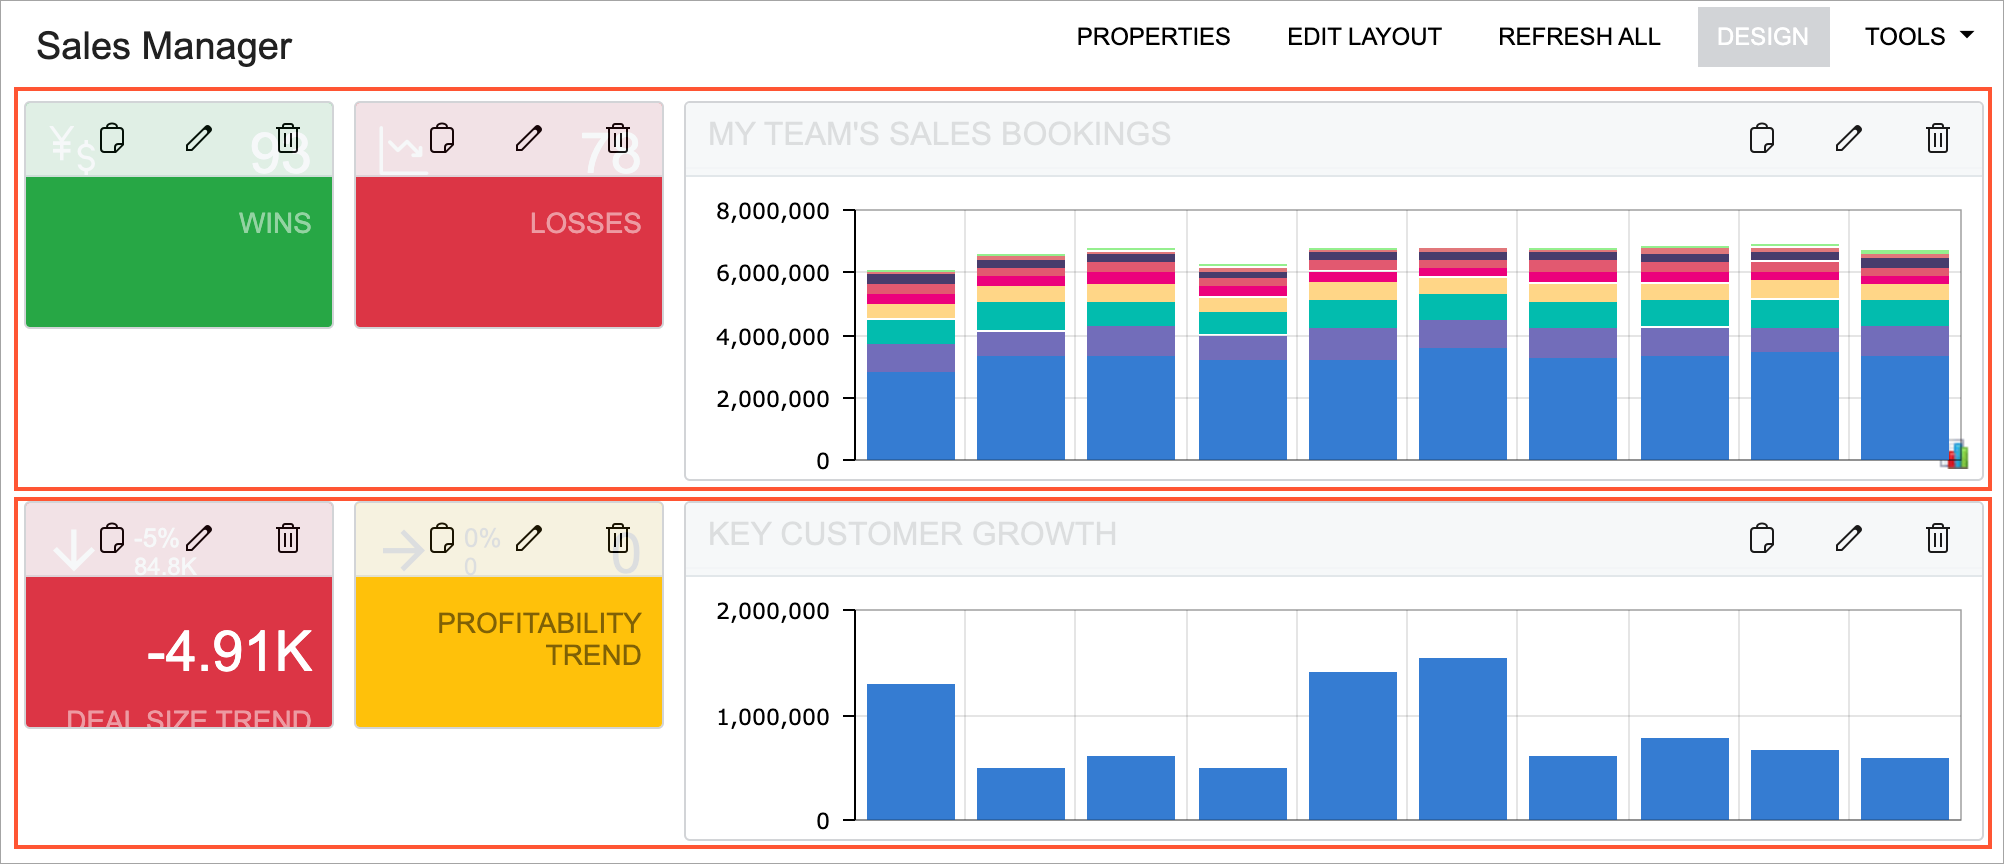Open dashboard Properties
The width and height of the screenshot is (2004, 864).
click(x=1153, y=37)
